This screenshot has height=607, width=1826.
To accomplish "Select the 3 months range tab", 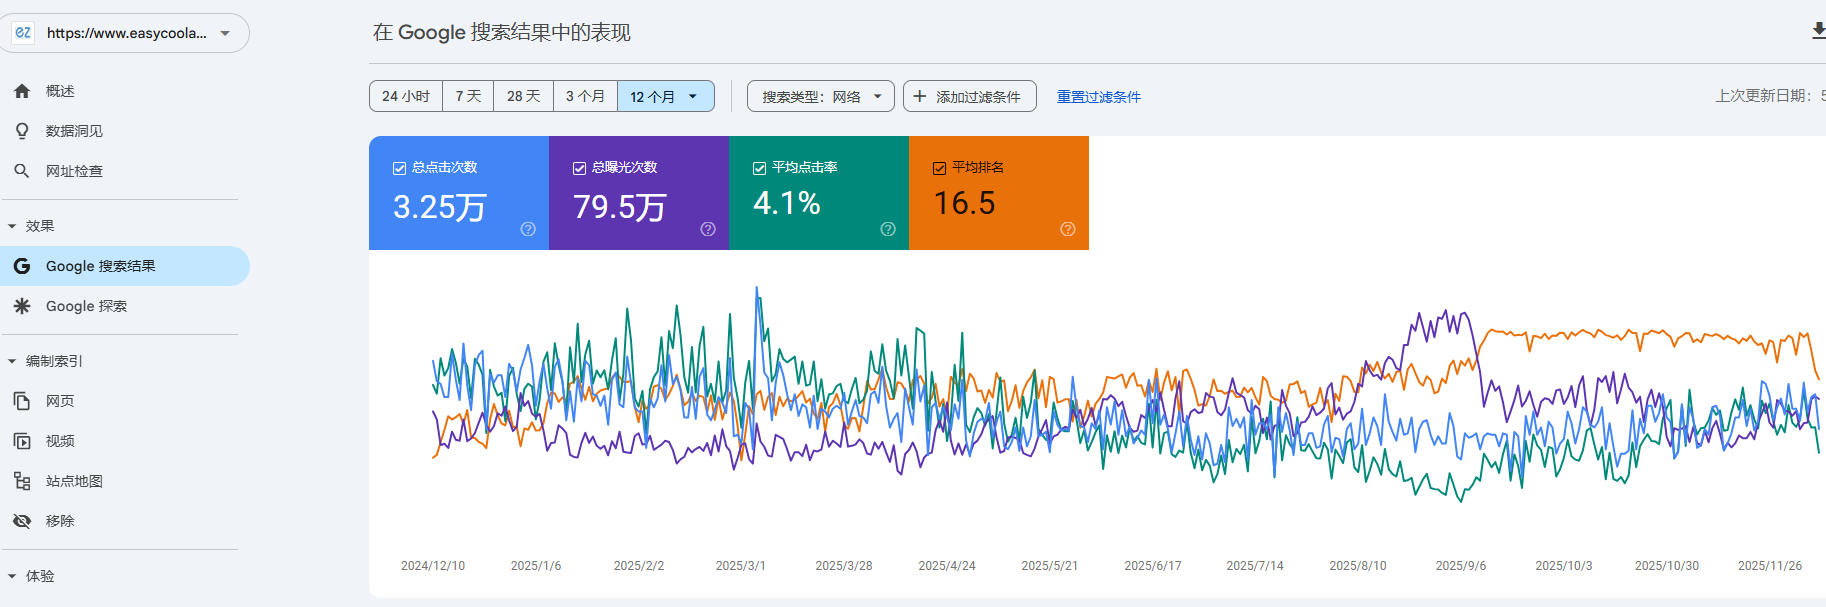I will [x=585, y=96].
